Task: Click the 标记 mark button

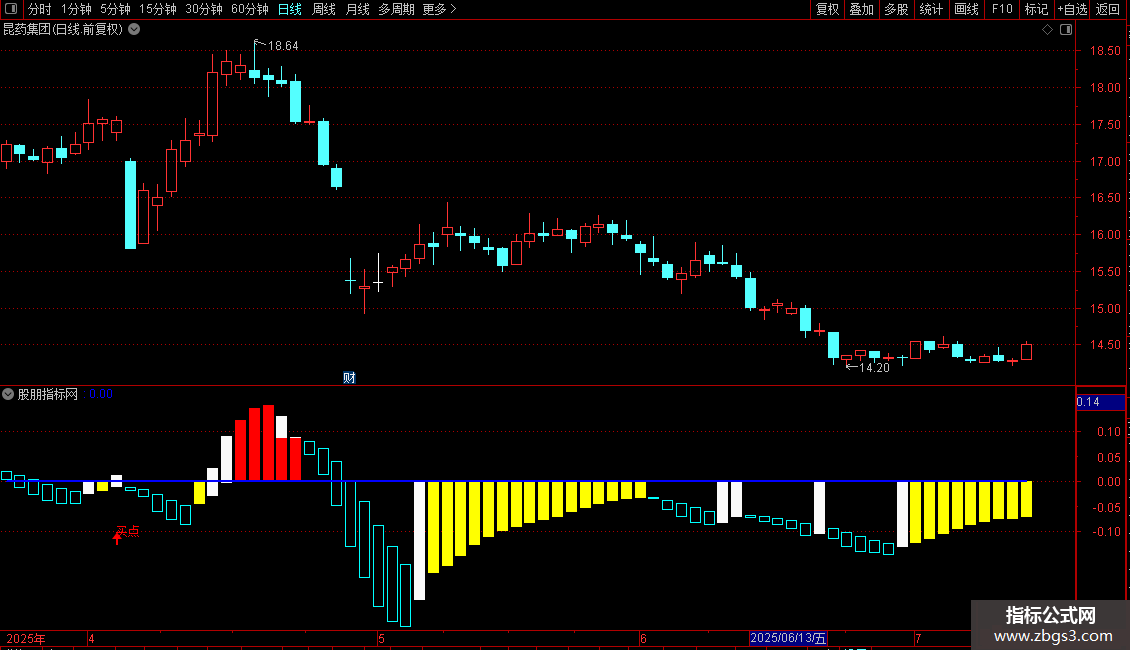Action: tap(1036, 9)
